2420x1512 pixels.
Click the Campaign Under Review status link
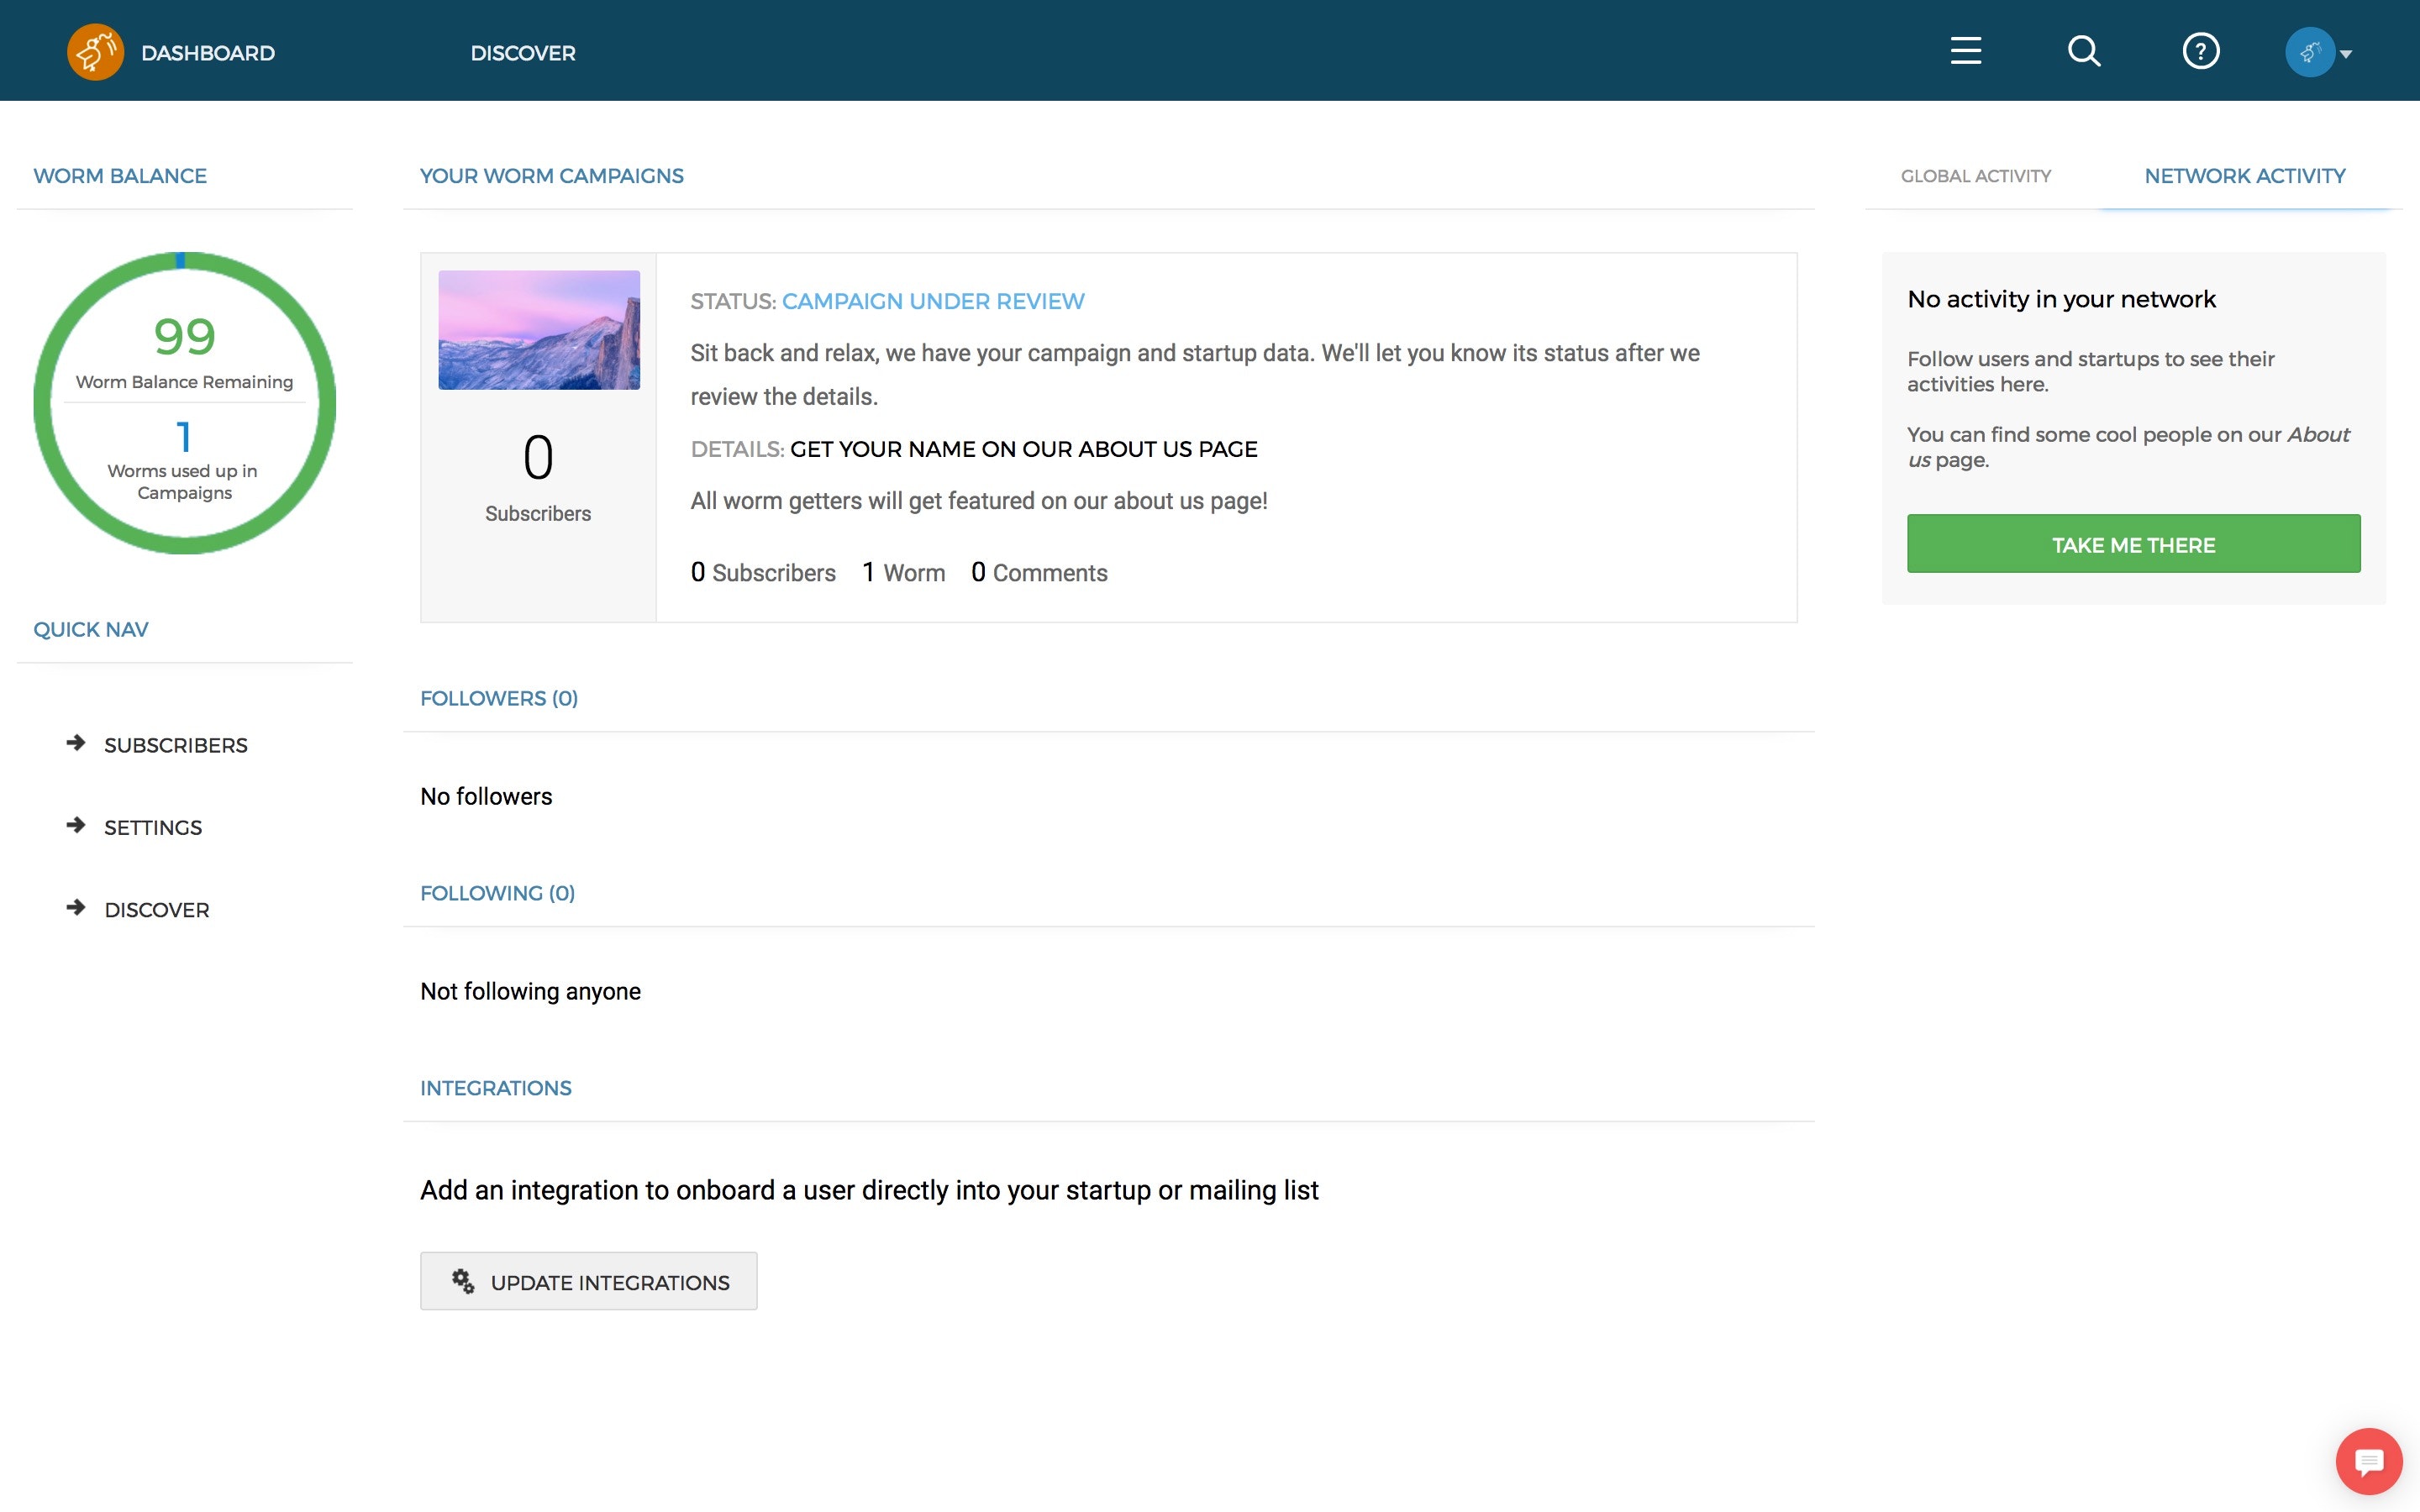[932, 301]
